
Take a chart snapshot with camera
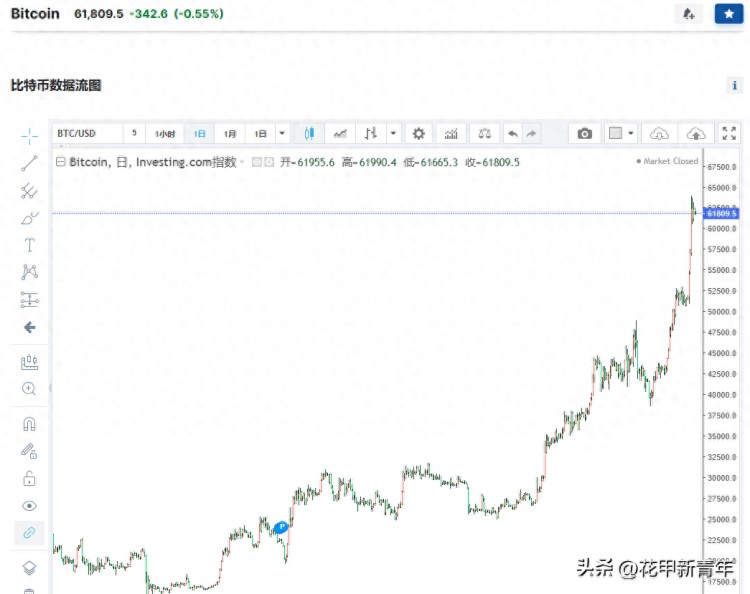(585, 133)
